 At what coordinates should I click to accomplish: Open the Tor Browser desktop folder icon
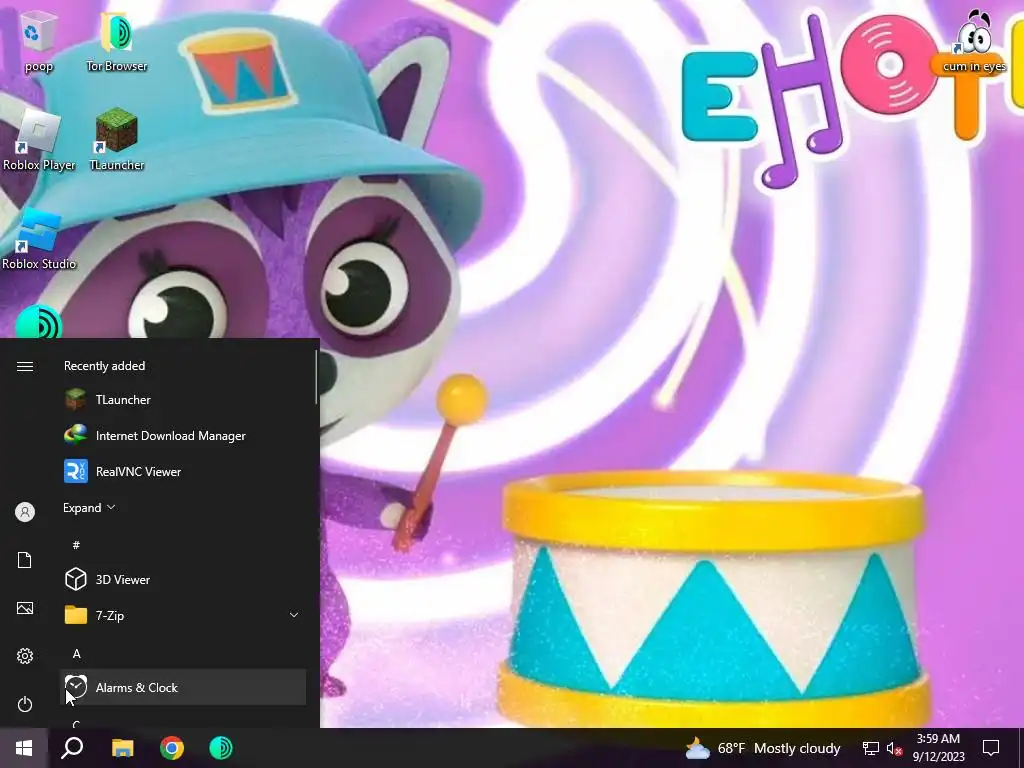(117, 40)
